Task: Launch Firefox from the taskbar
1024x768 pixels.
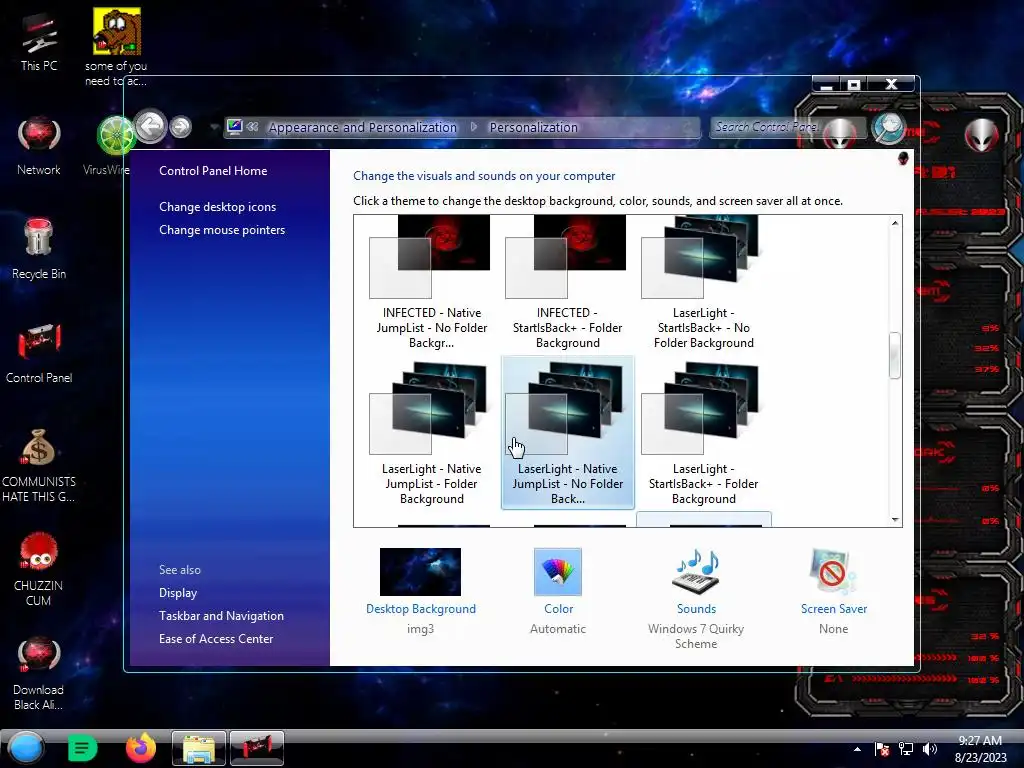Action: click(x=141, y=748)
